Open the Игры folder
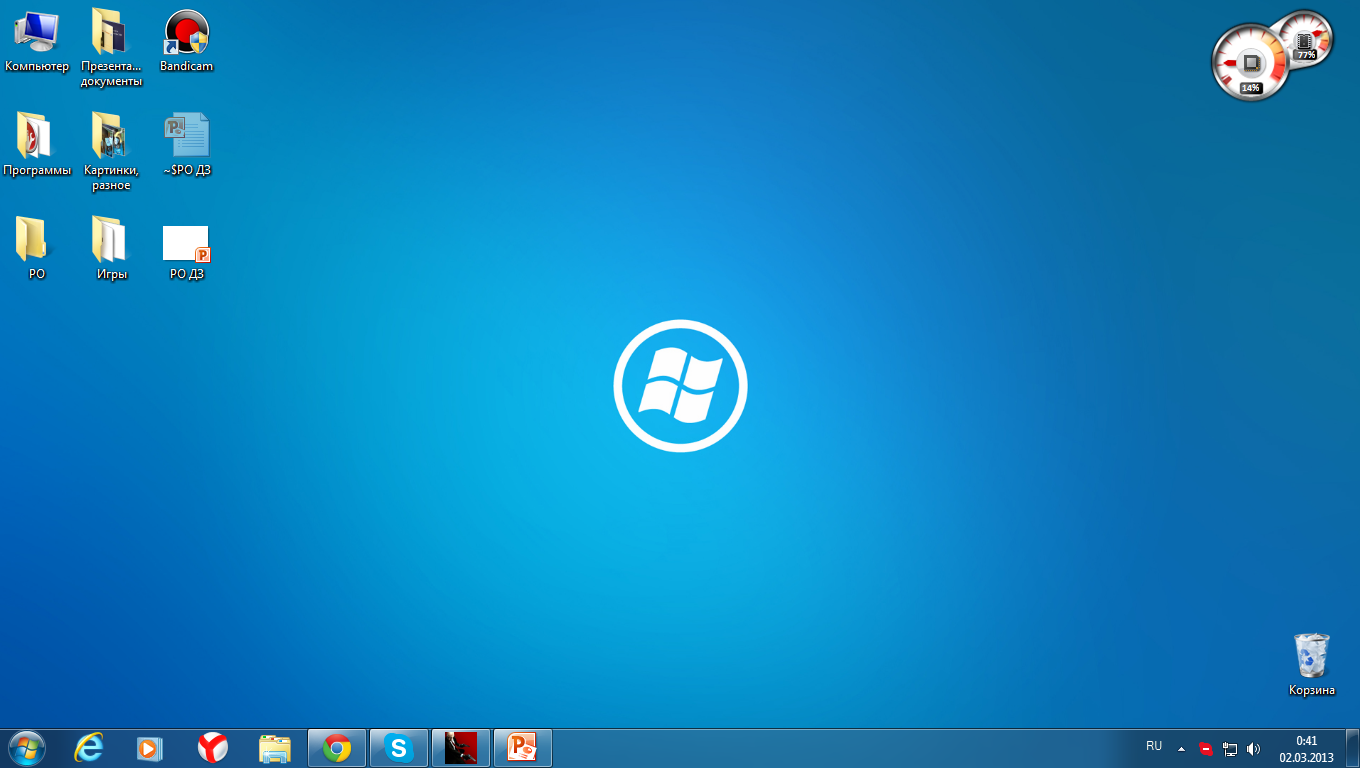The height and width of the screenshot is (768, 1360). [x=111, y=248]
